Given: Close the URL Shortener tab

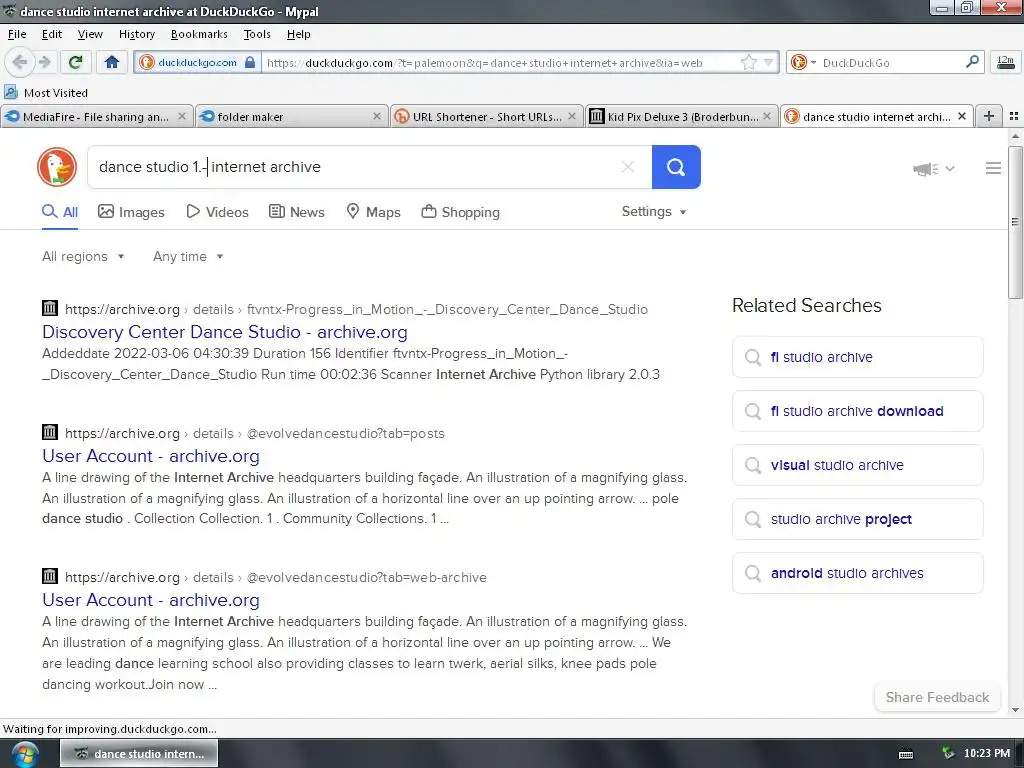Looking at the screenshot, I should [x=572, y=116].
